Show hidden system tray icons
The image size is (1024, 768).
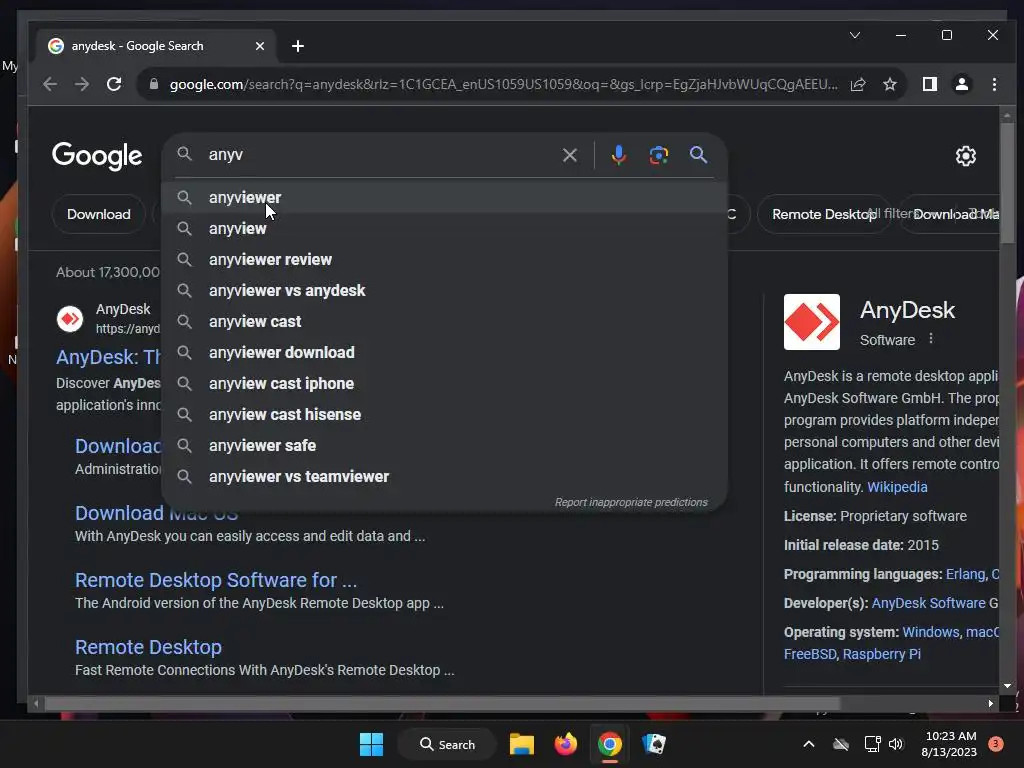(808, 744)
